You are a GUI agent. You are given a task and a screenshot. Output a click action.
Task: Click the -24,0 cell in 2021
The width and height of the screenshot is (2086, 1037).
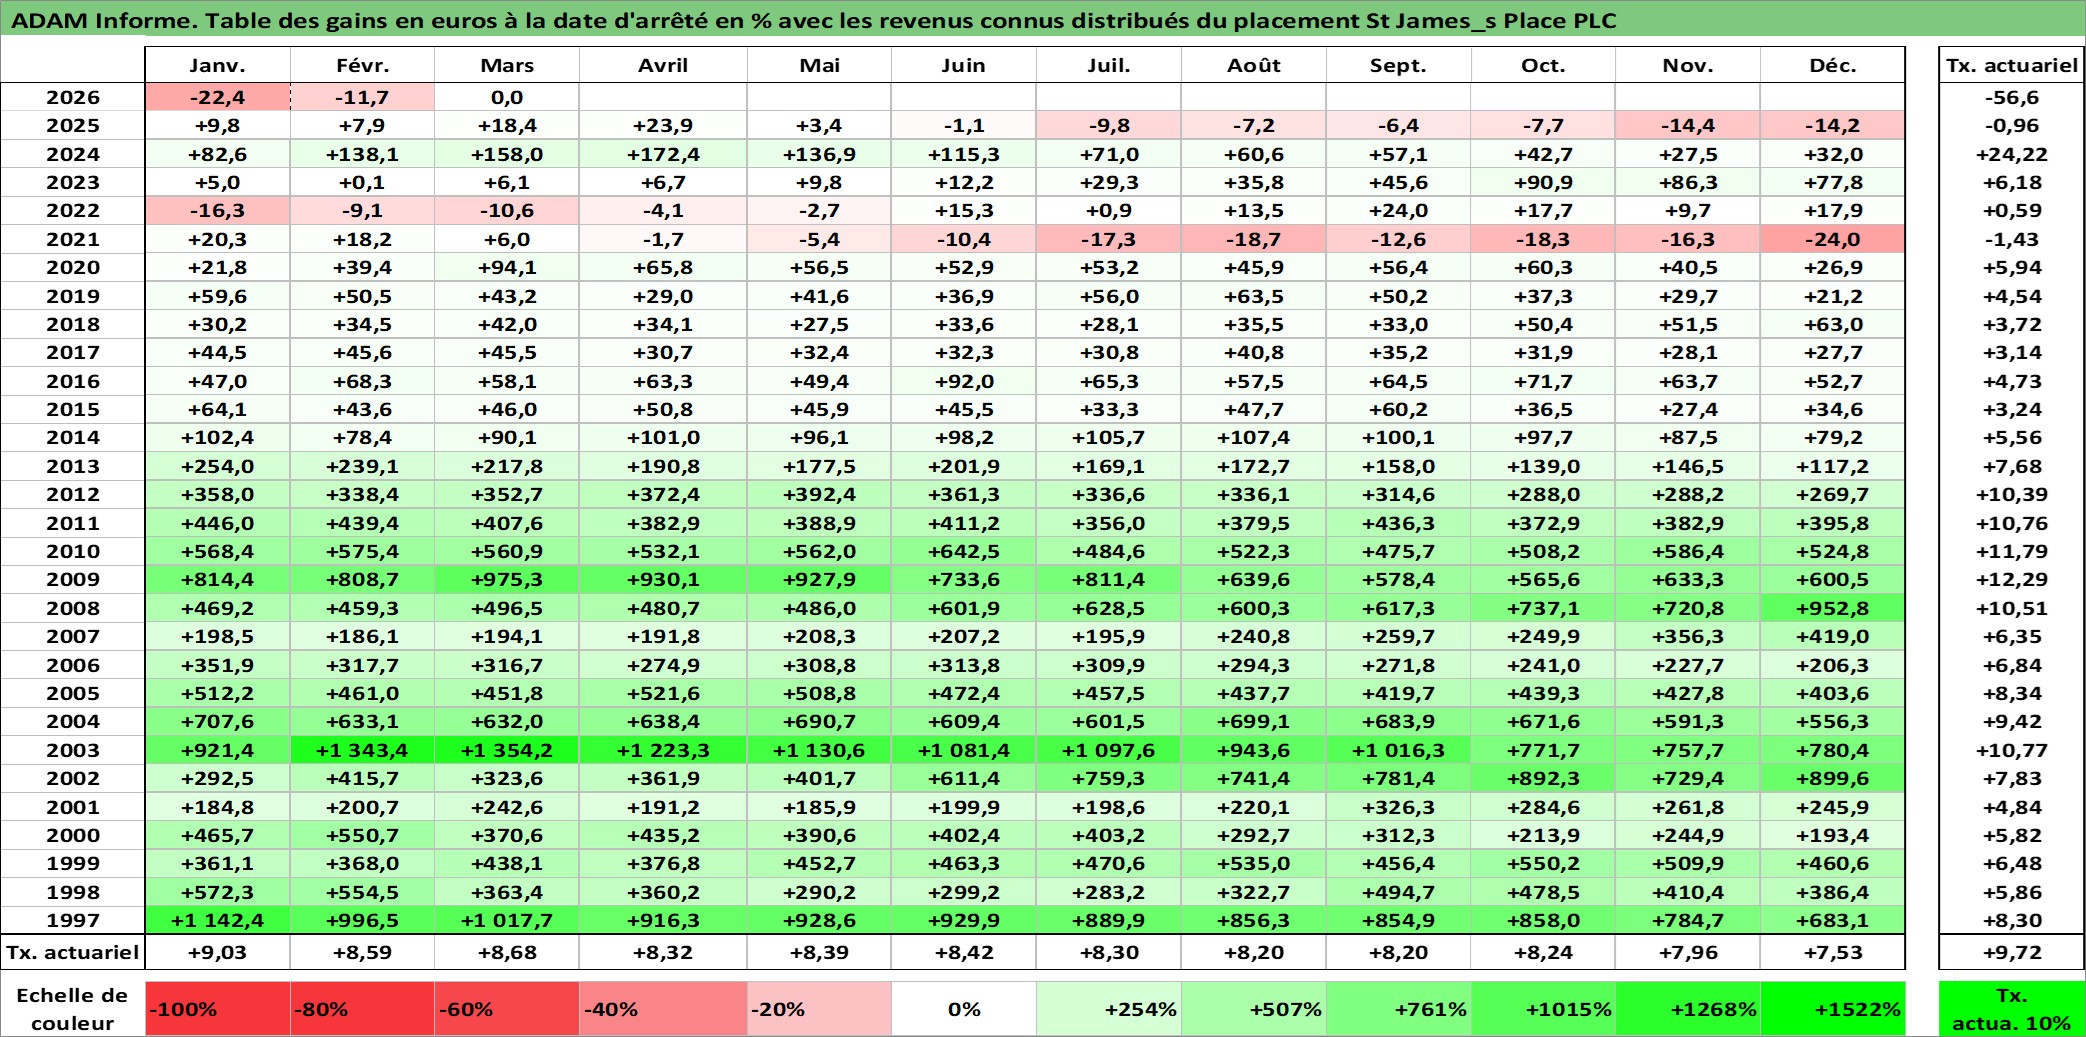[1833, 239]
